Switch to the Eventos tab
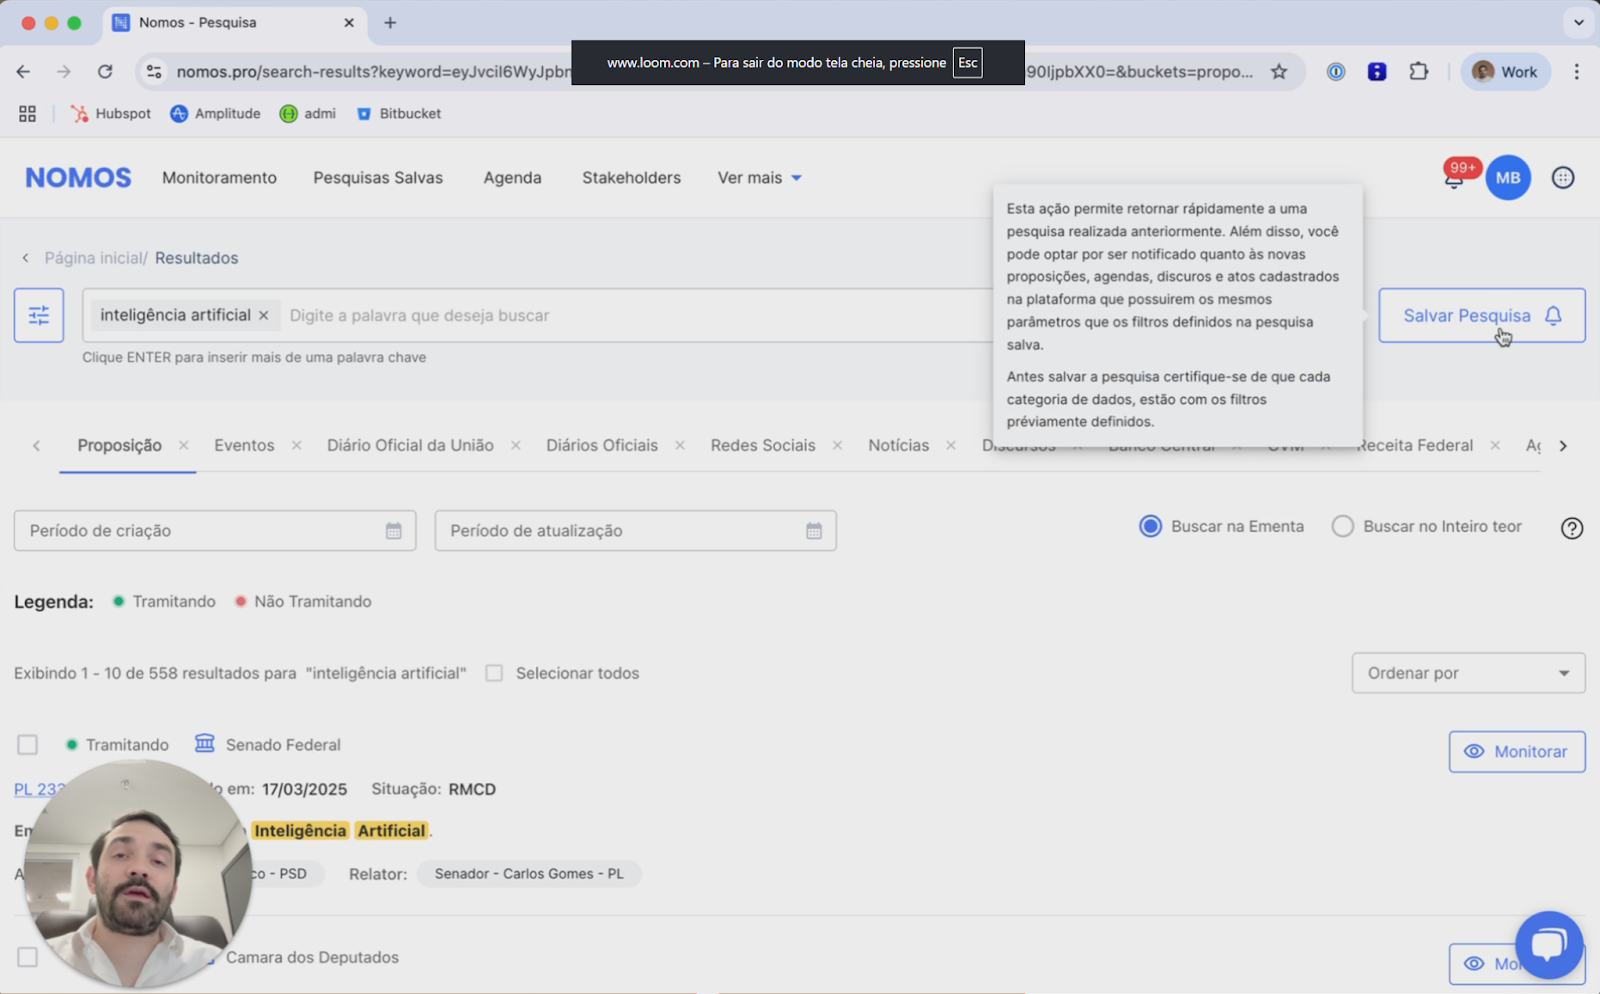This screenshot has height=994, width=1600. 244,445
